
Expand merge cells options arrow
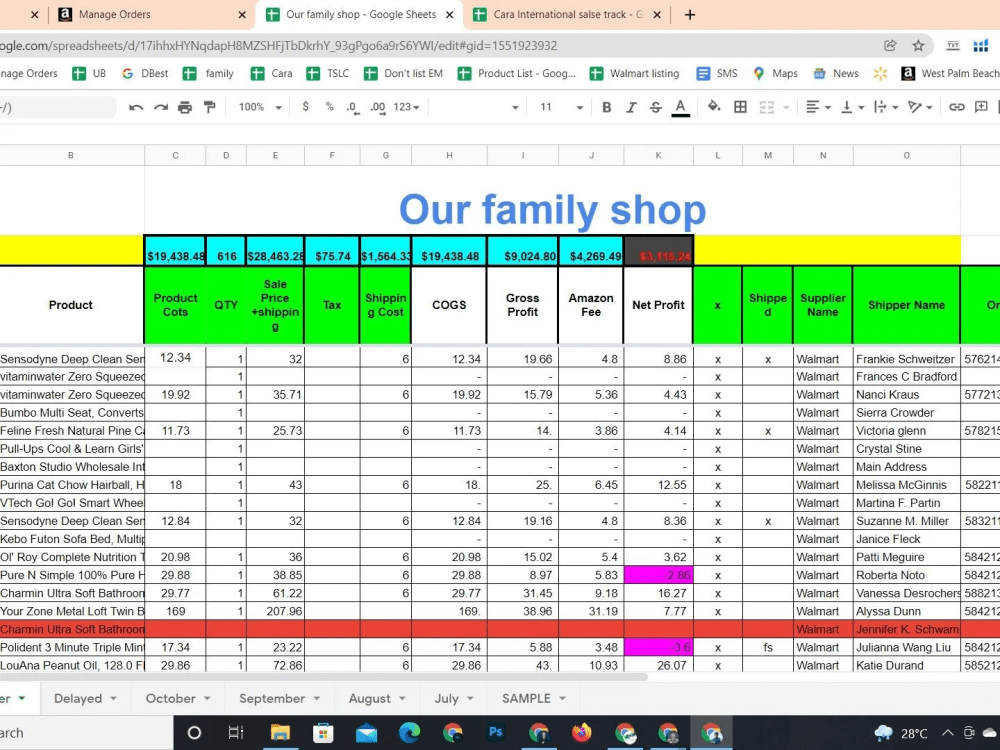786,108
